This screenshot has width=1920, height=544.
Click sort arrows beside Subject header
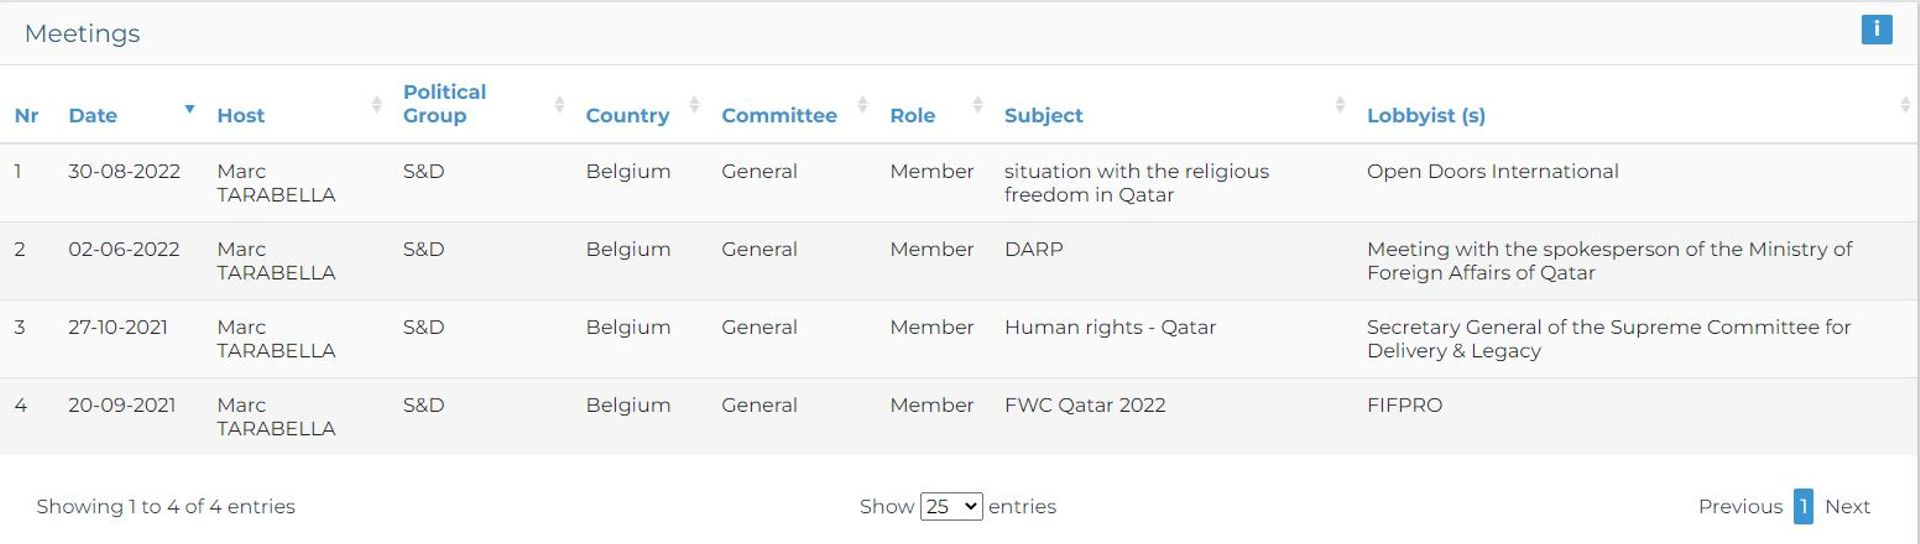[x=1340, y=104]
